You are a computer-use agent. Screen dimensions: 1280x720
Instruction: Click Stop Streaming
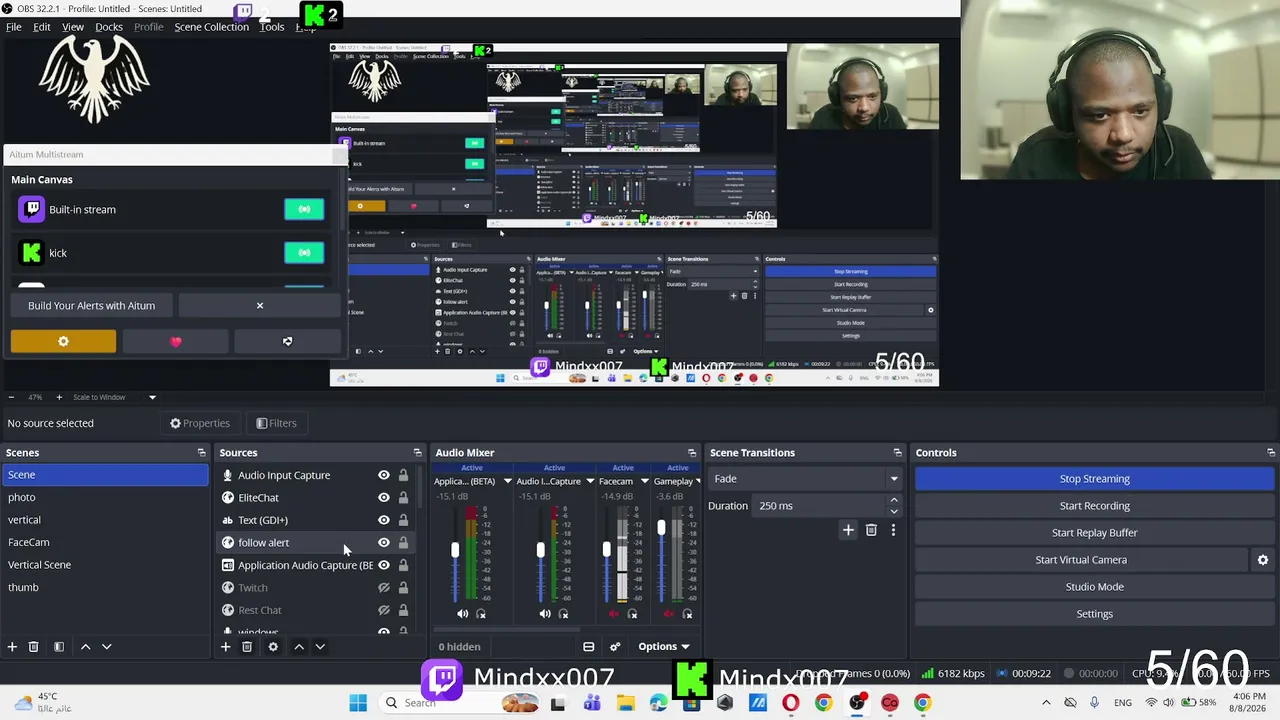(x=1095, y=479)
